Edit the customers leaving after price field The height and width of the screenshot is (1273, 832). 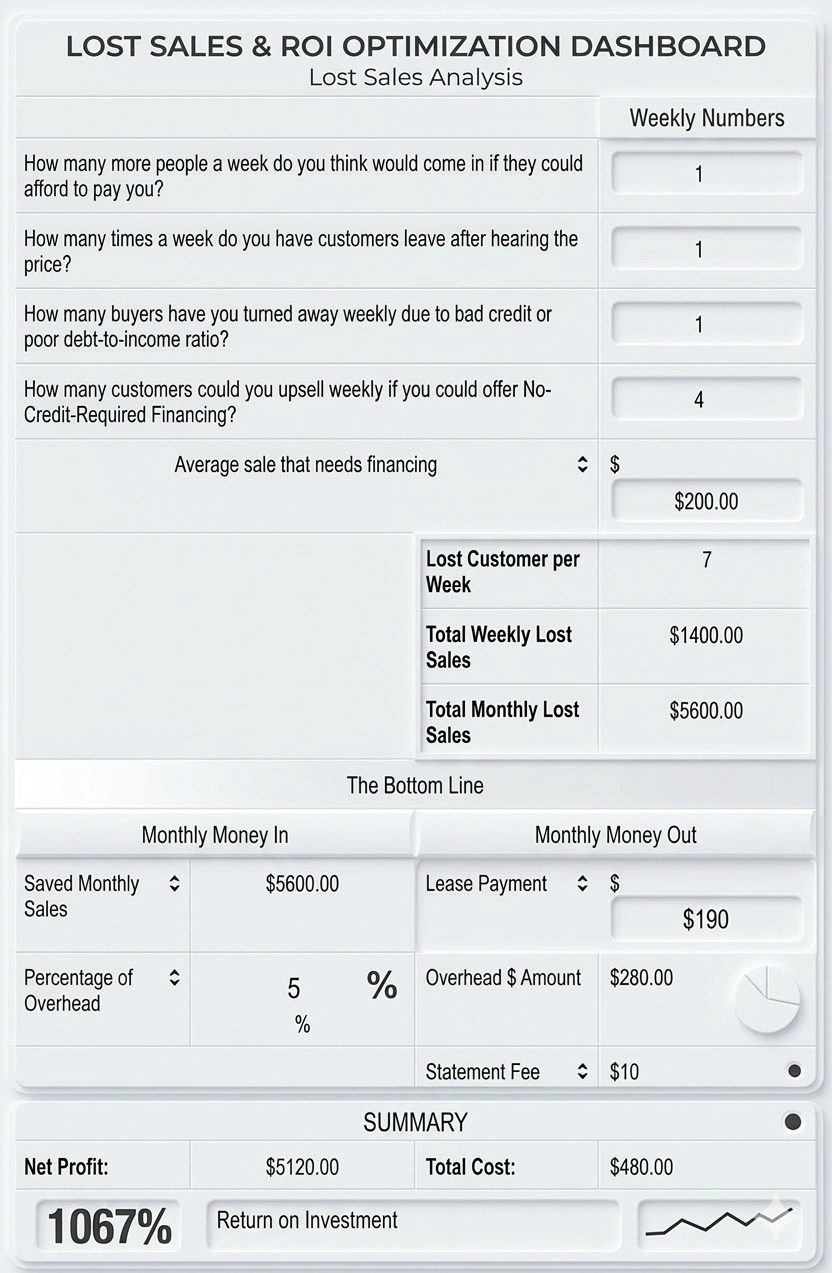[706, 249]
